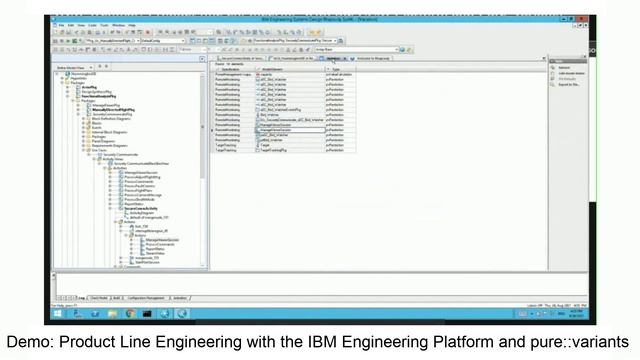This screenshot has width=640, height=360.
Task: Select the Configuration Management output tab
Action: pos(146,298)
